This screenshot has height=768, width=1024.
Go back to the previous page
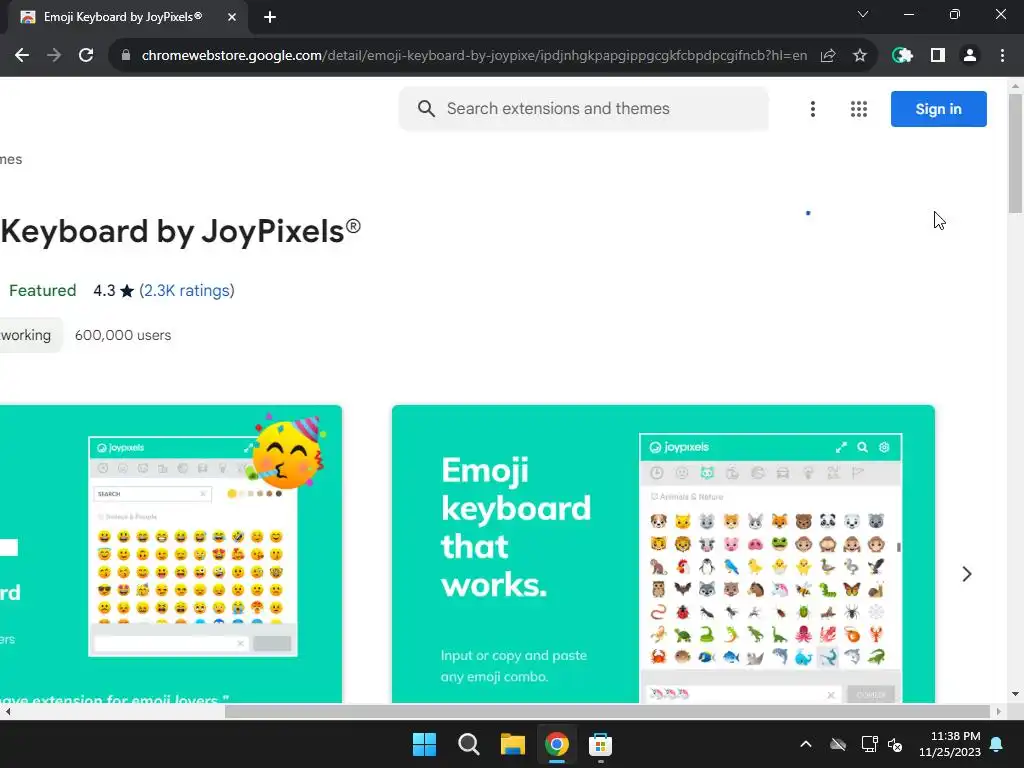(x=22, y=56)
